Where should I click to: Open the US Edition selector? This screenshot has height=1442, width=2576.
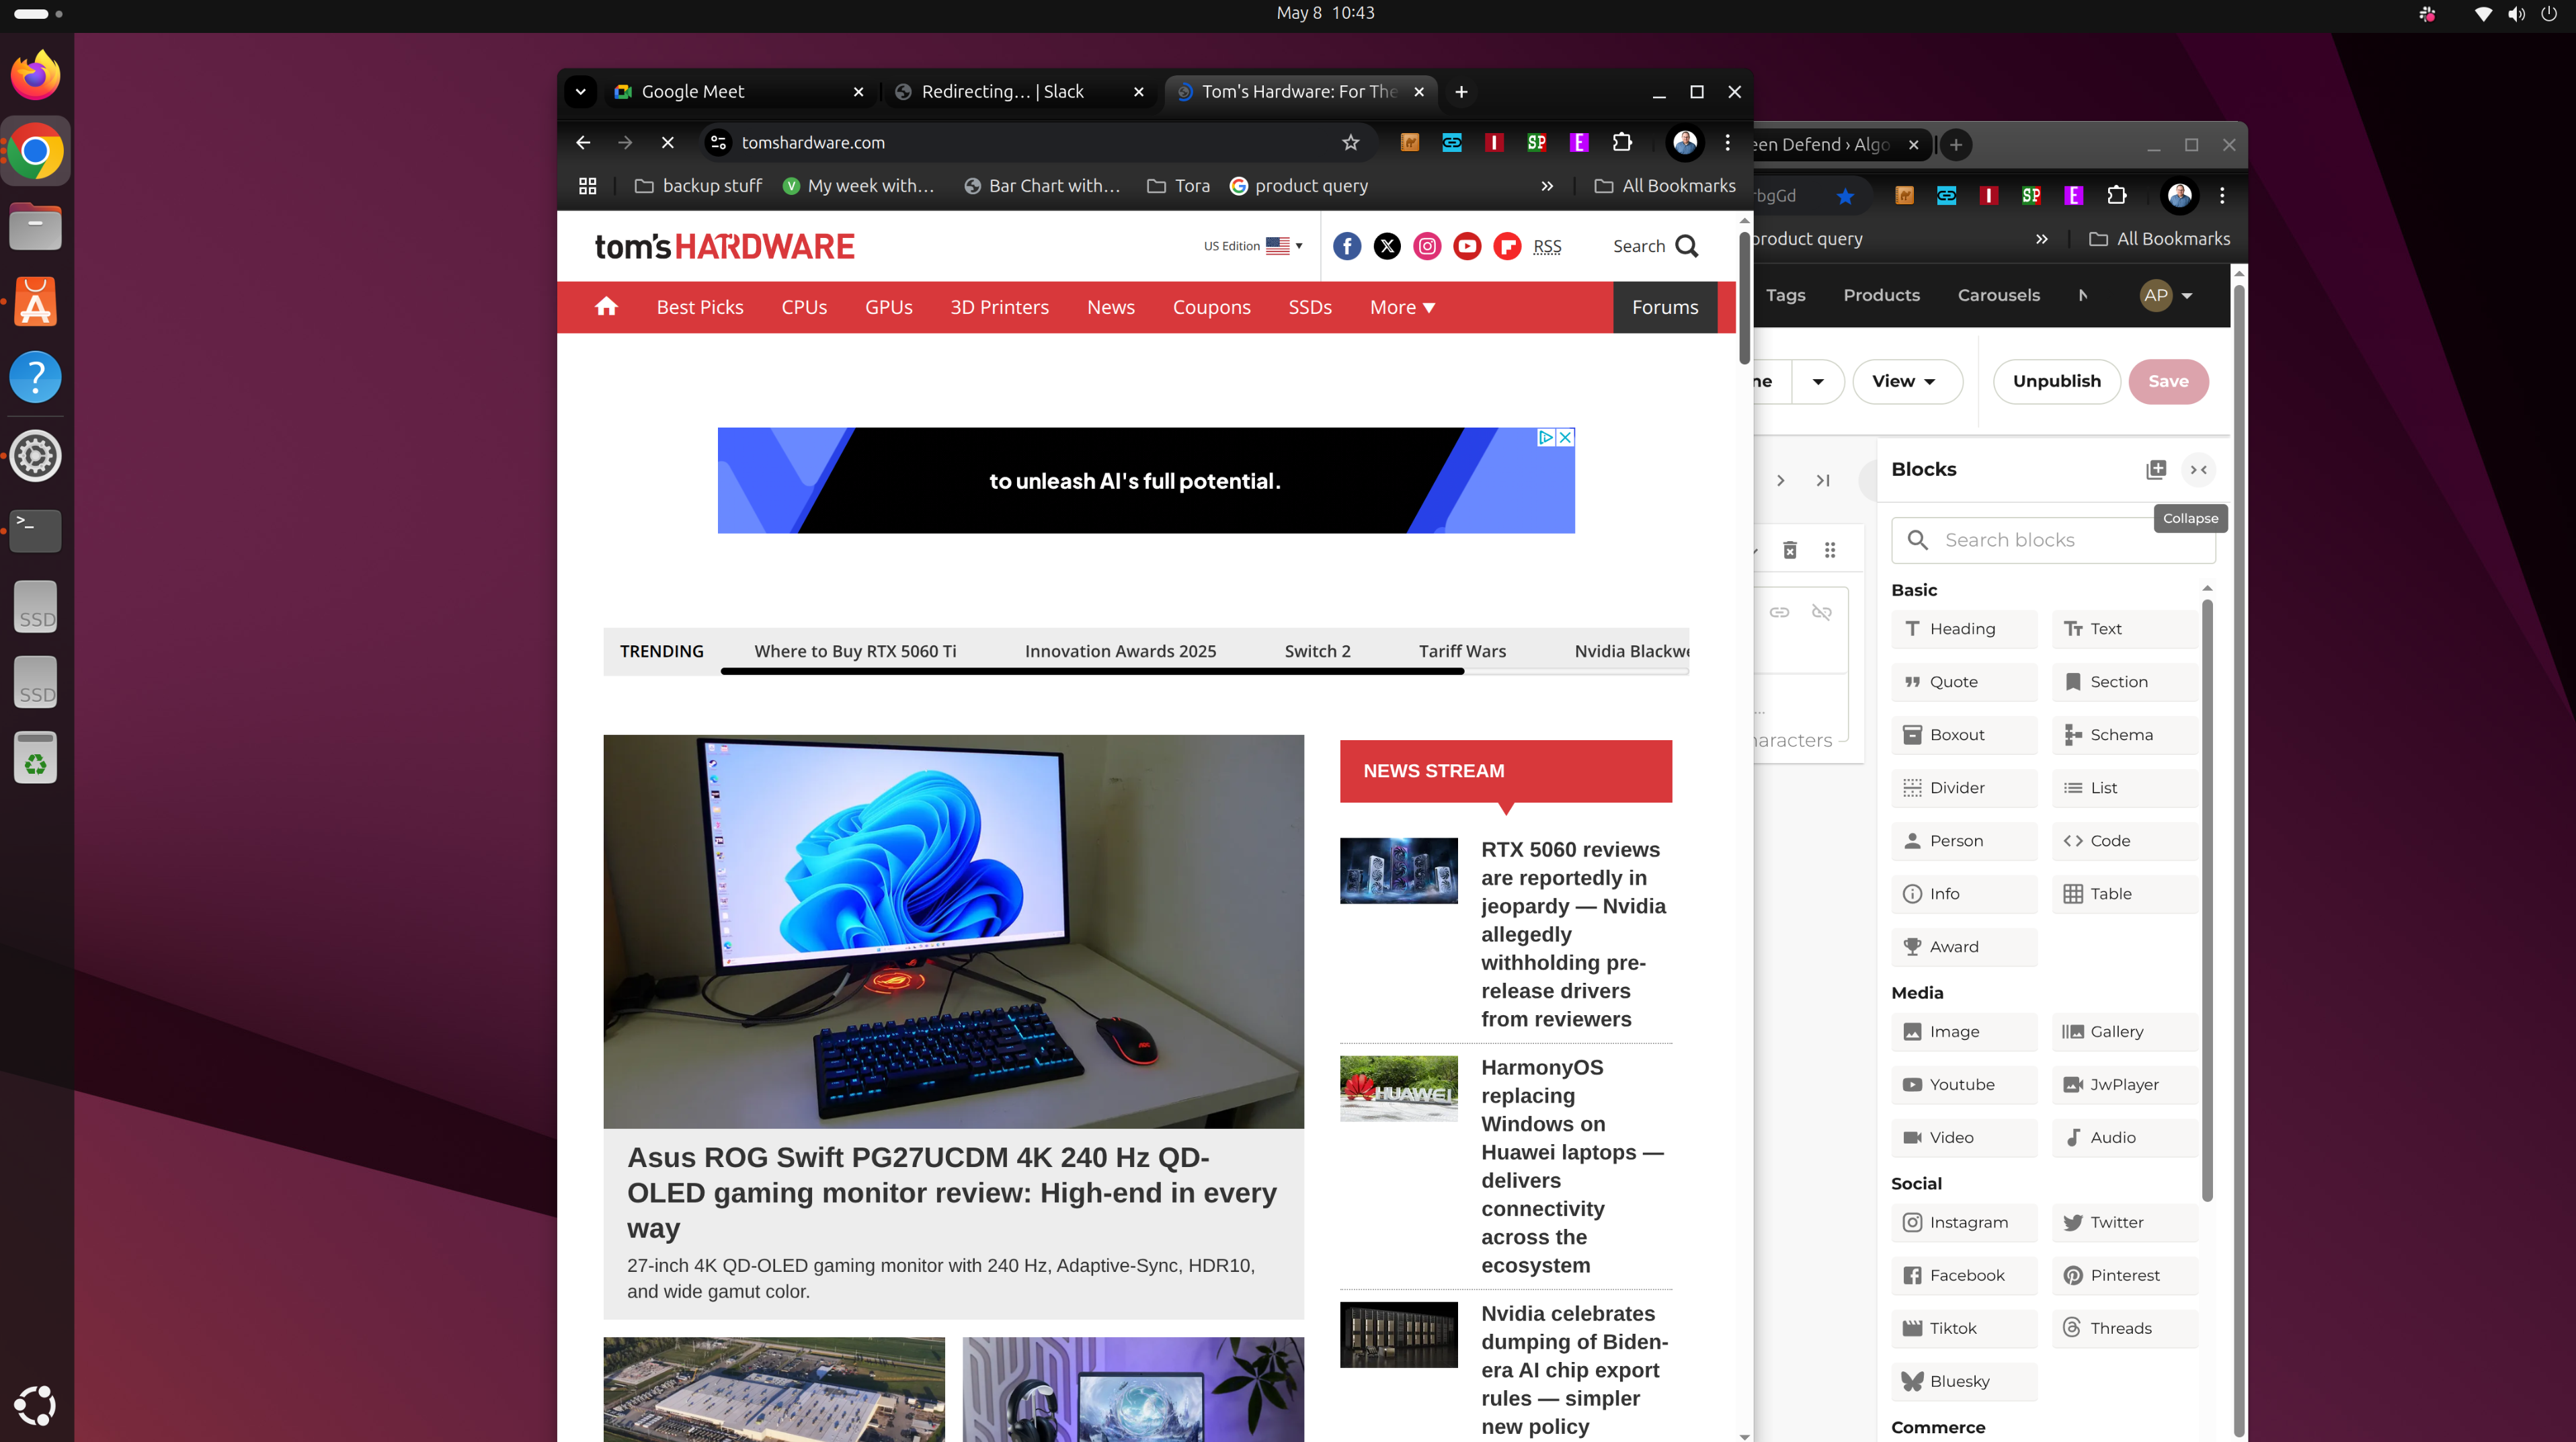click(x=1253, y=246)
